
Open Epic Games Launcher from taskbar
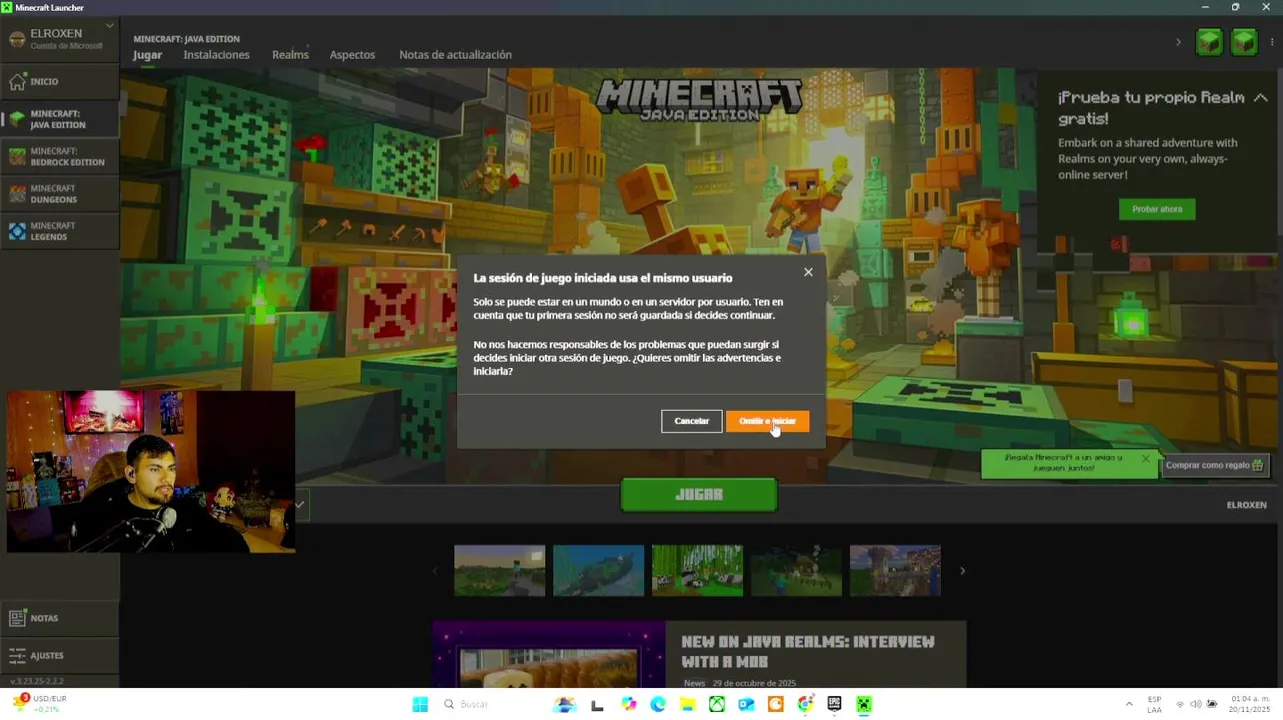click(834, 704)
